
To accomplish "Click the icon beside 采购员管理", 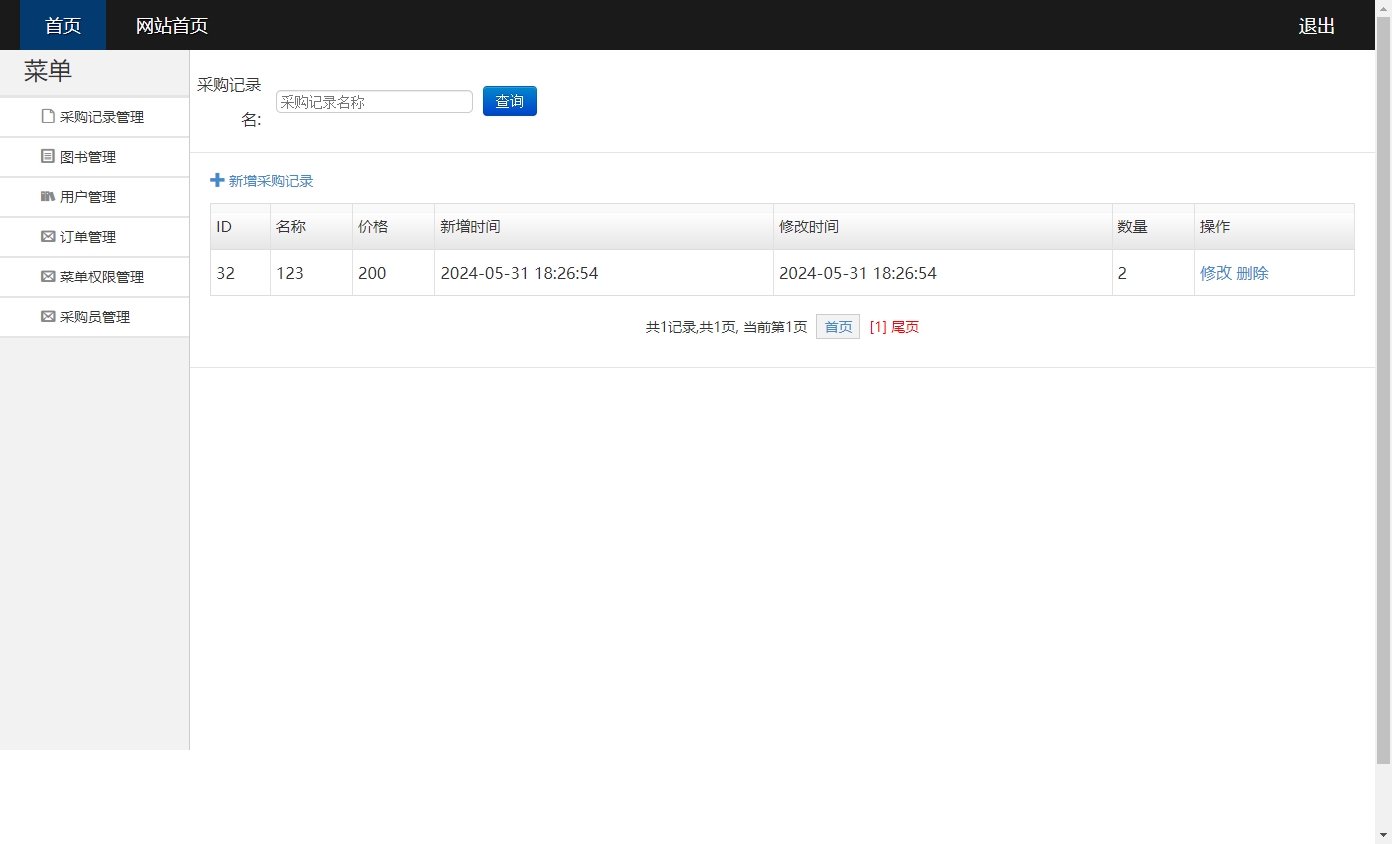I will (x=47, y=316).
